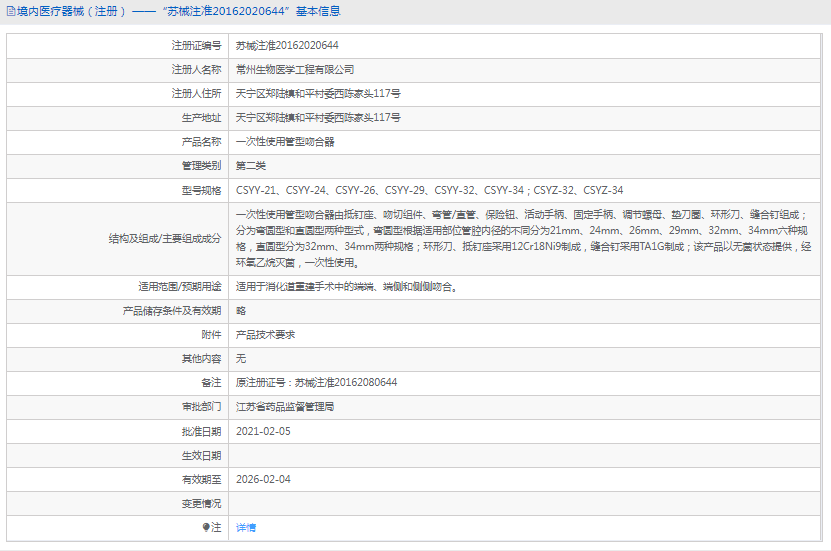The width and height of the screenshot is (831, 551).
Task: Select approval date 2021-02-05
Action: click(x=263, y=431)
